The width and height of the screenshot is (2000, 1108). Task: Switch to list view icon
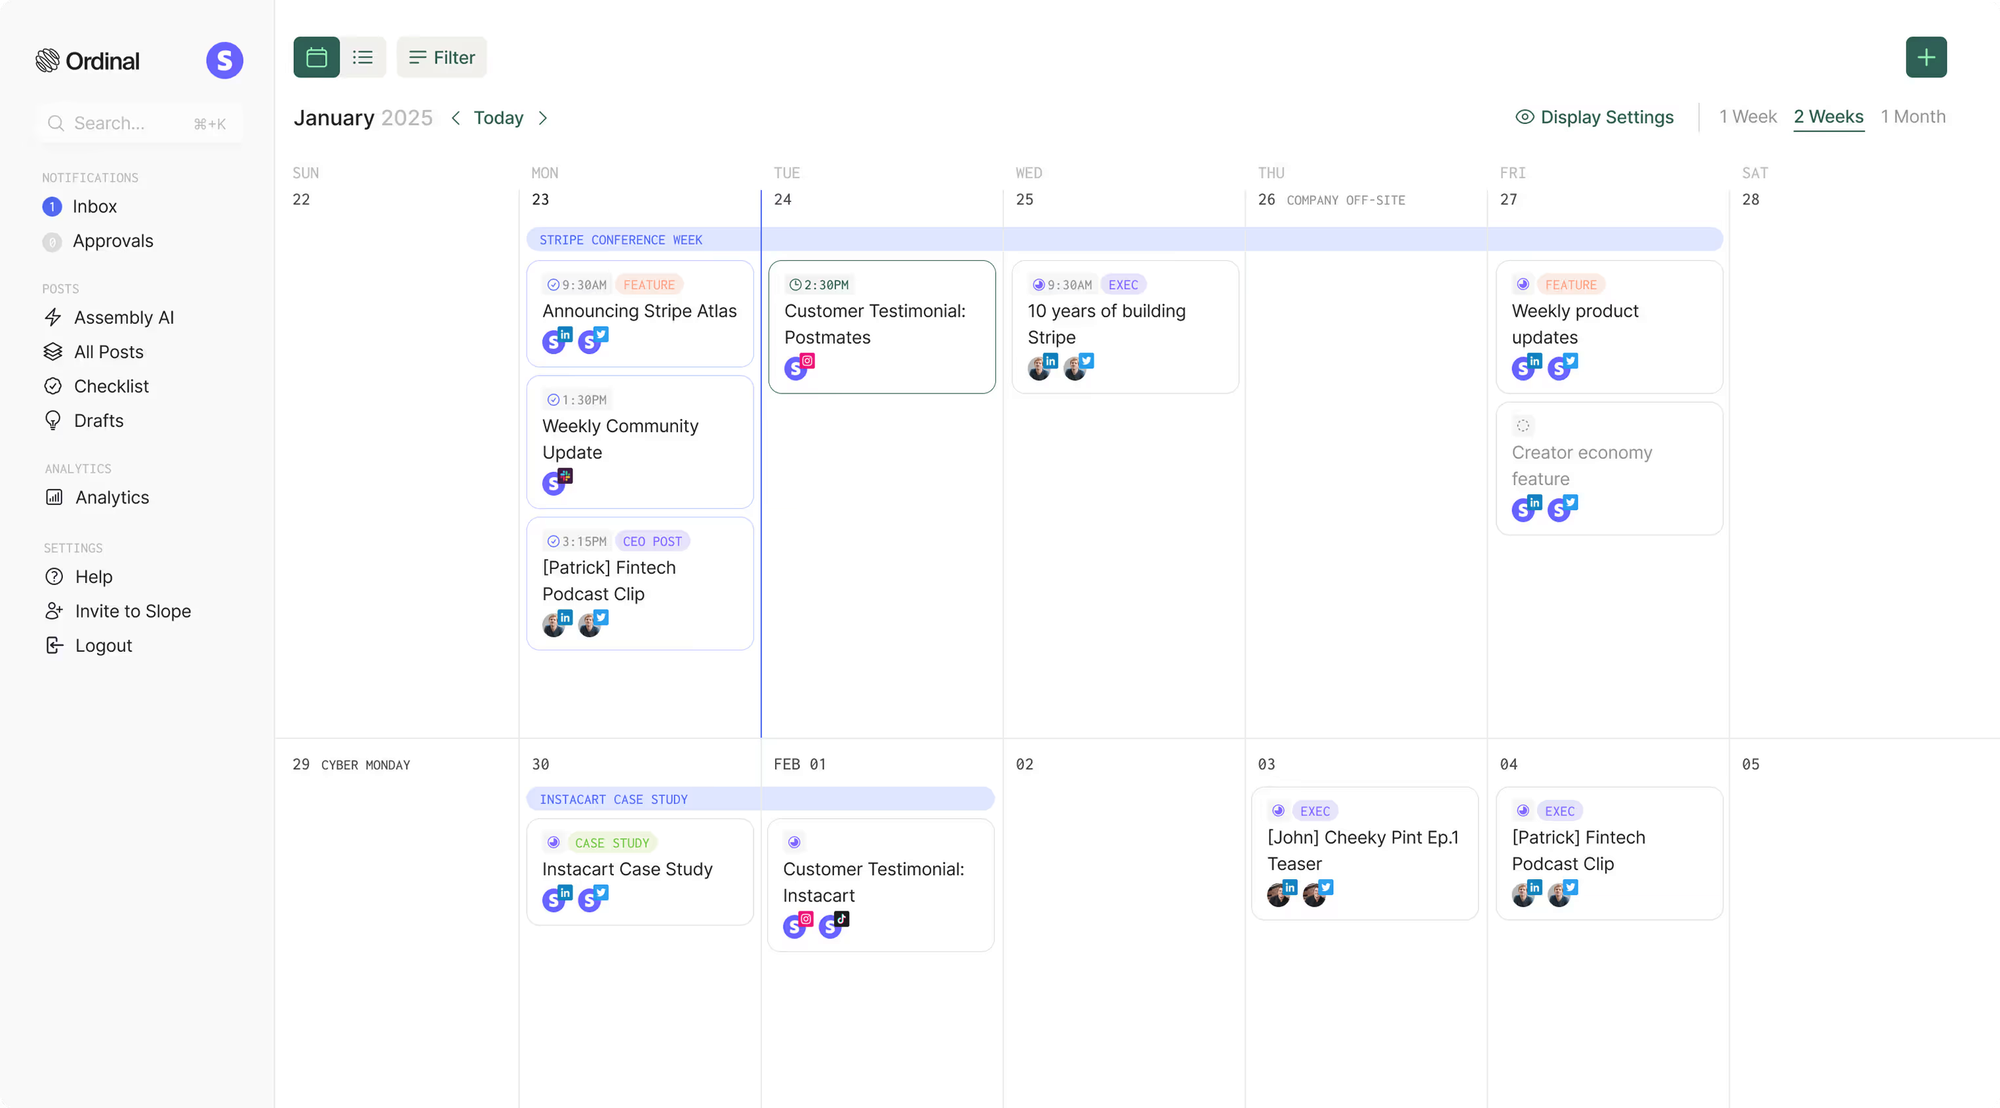coord(363,57)
